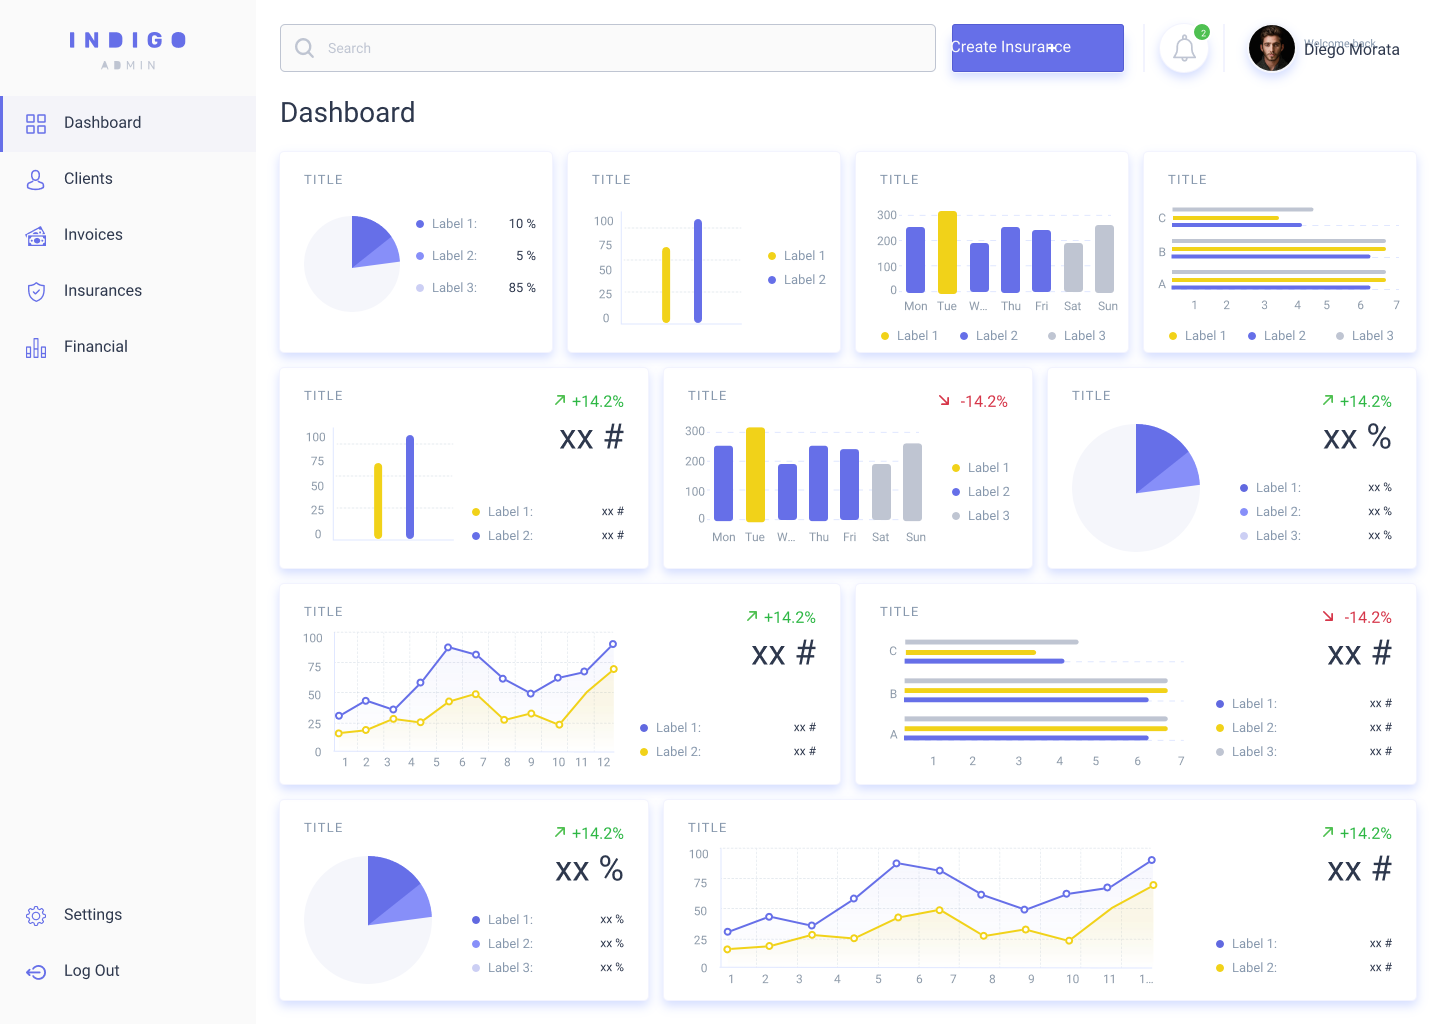Open the Financial menu item
The image size is (1440, 1024).
(128, 348)
